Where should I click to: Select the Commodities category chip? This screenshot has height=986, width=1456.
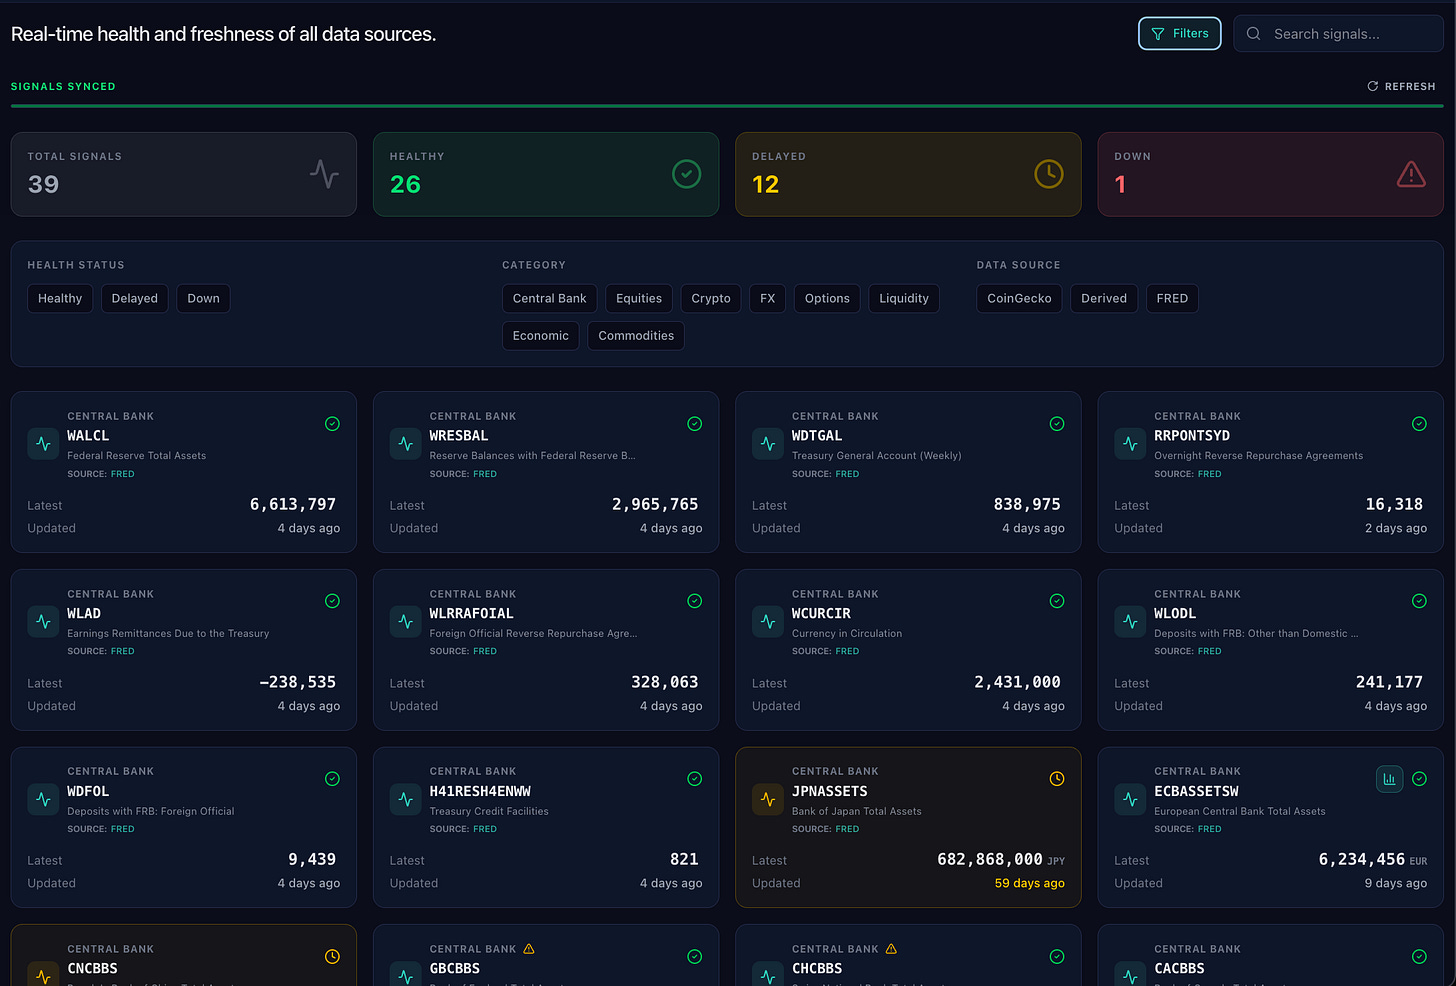point(636,336)
